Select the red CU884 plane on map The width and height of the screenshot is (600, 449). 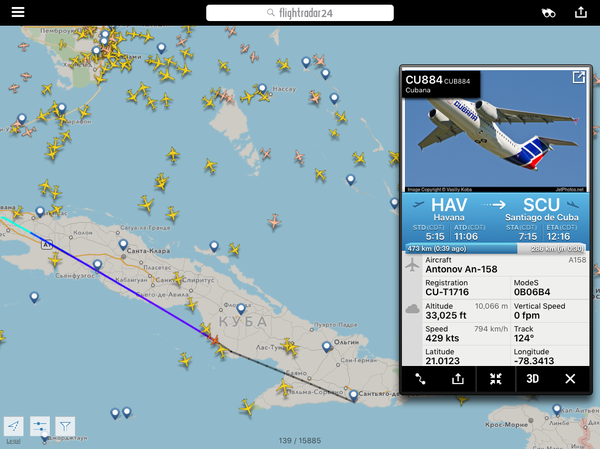(x=214, y=339)
